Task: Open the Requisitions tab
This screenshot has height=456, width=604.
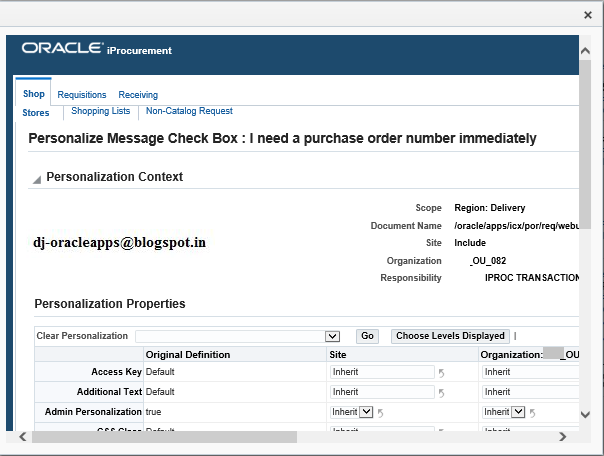Action: pyautogui.click(x=82, y=95)
